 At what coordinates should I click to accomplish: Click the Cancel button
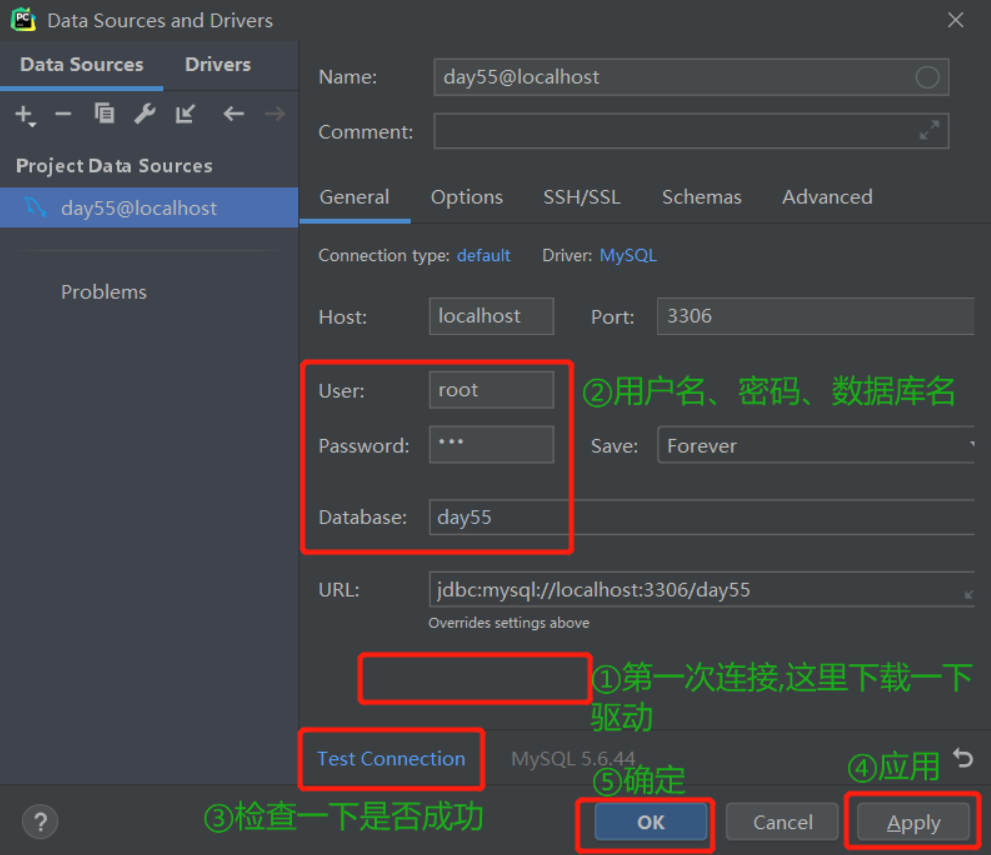[x=782, y=822]
